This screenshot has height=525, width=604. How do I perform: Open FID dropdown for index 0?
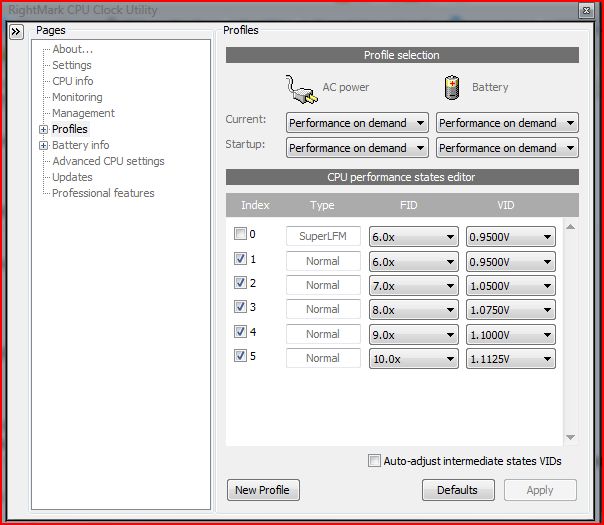(414, 237)
